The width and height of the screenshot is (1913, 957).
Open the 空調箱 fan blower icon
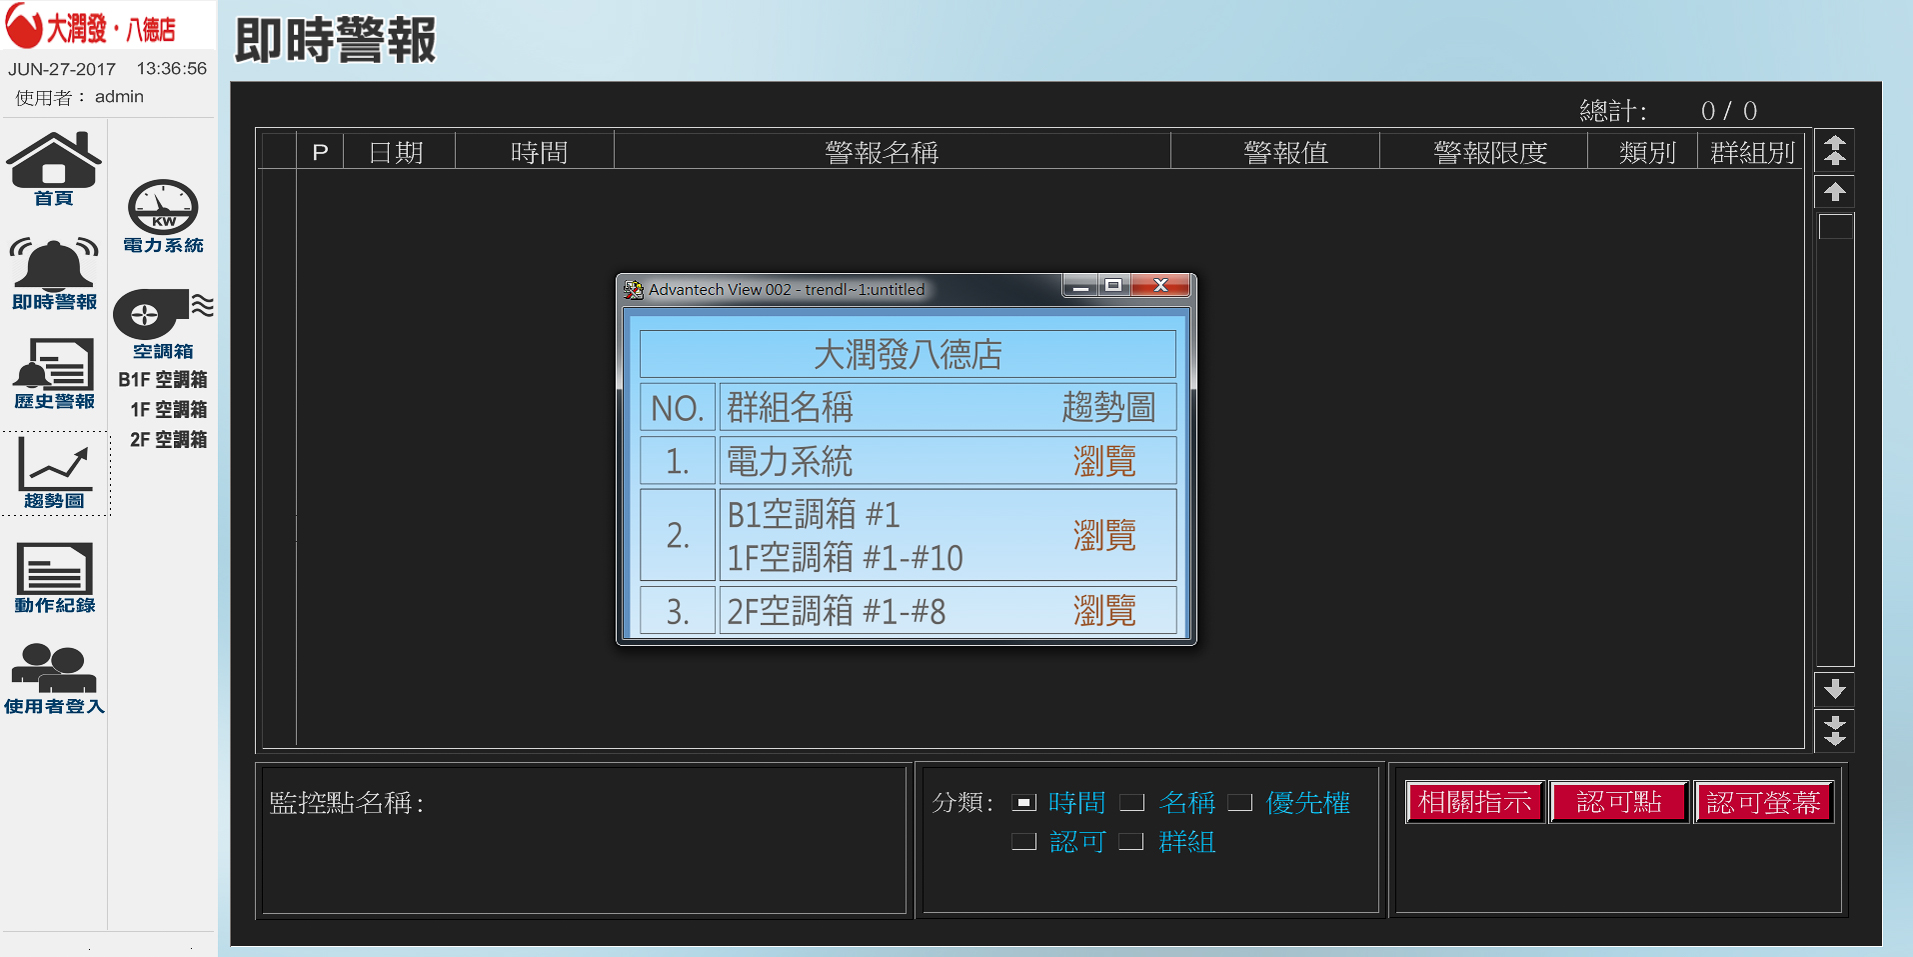point(163,324)
